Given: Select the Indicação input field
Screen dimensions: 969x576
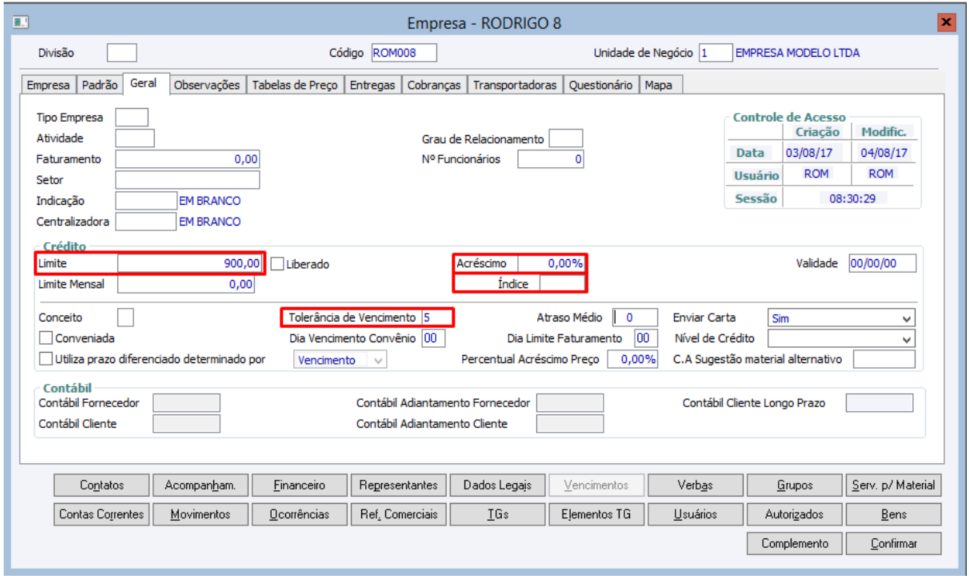Looking at the screenshot, I should click(x=146, y=201).
